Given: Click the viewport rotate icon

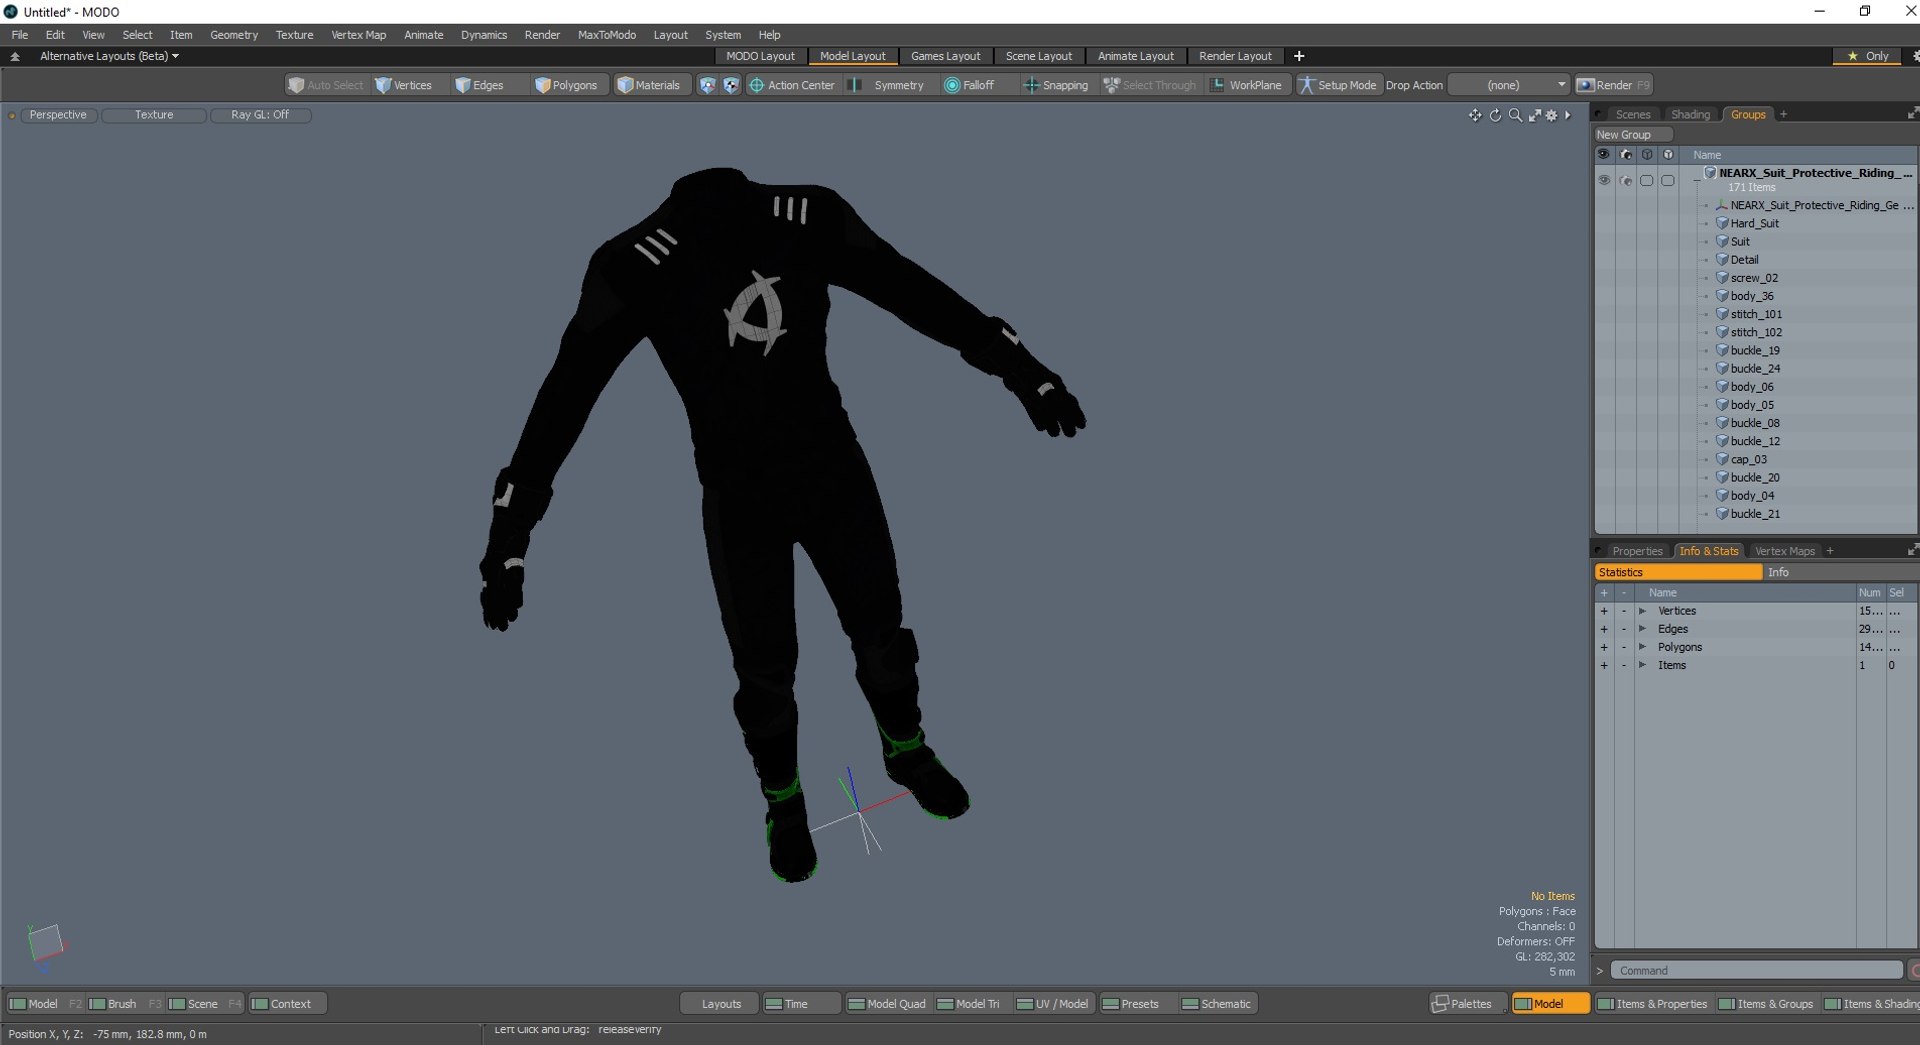Looking at the screenshot, I should click(1495, 115).
